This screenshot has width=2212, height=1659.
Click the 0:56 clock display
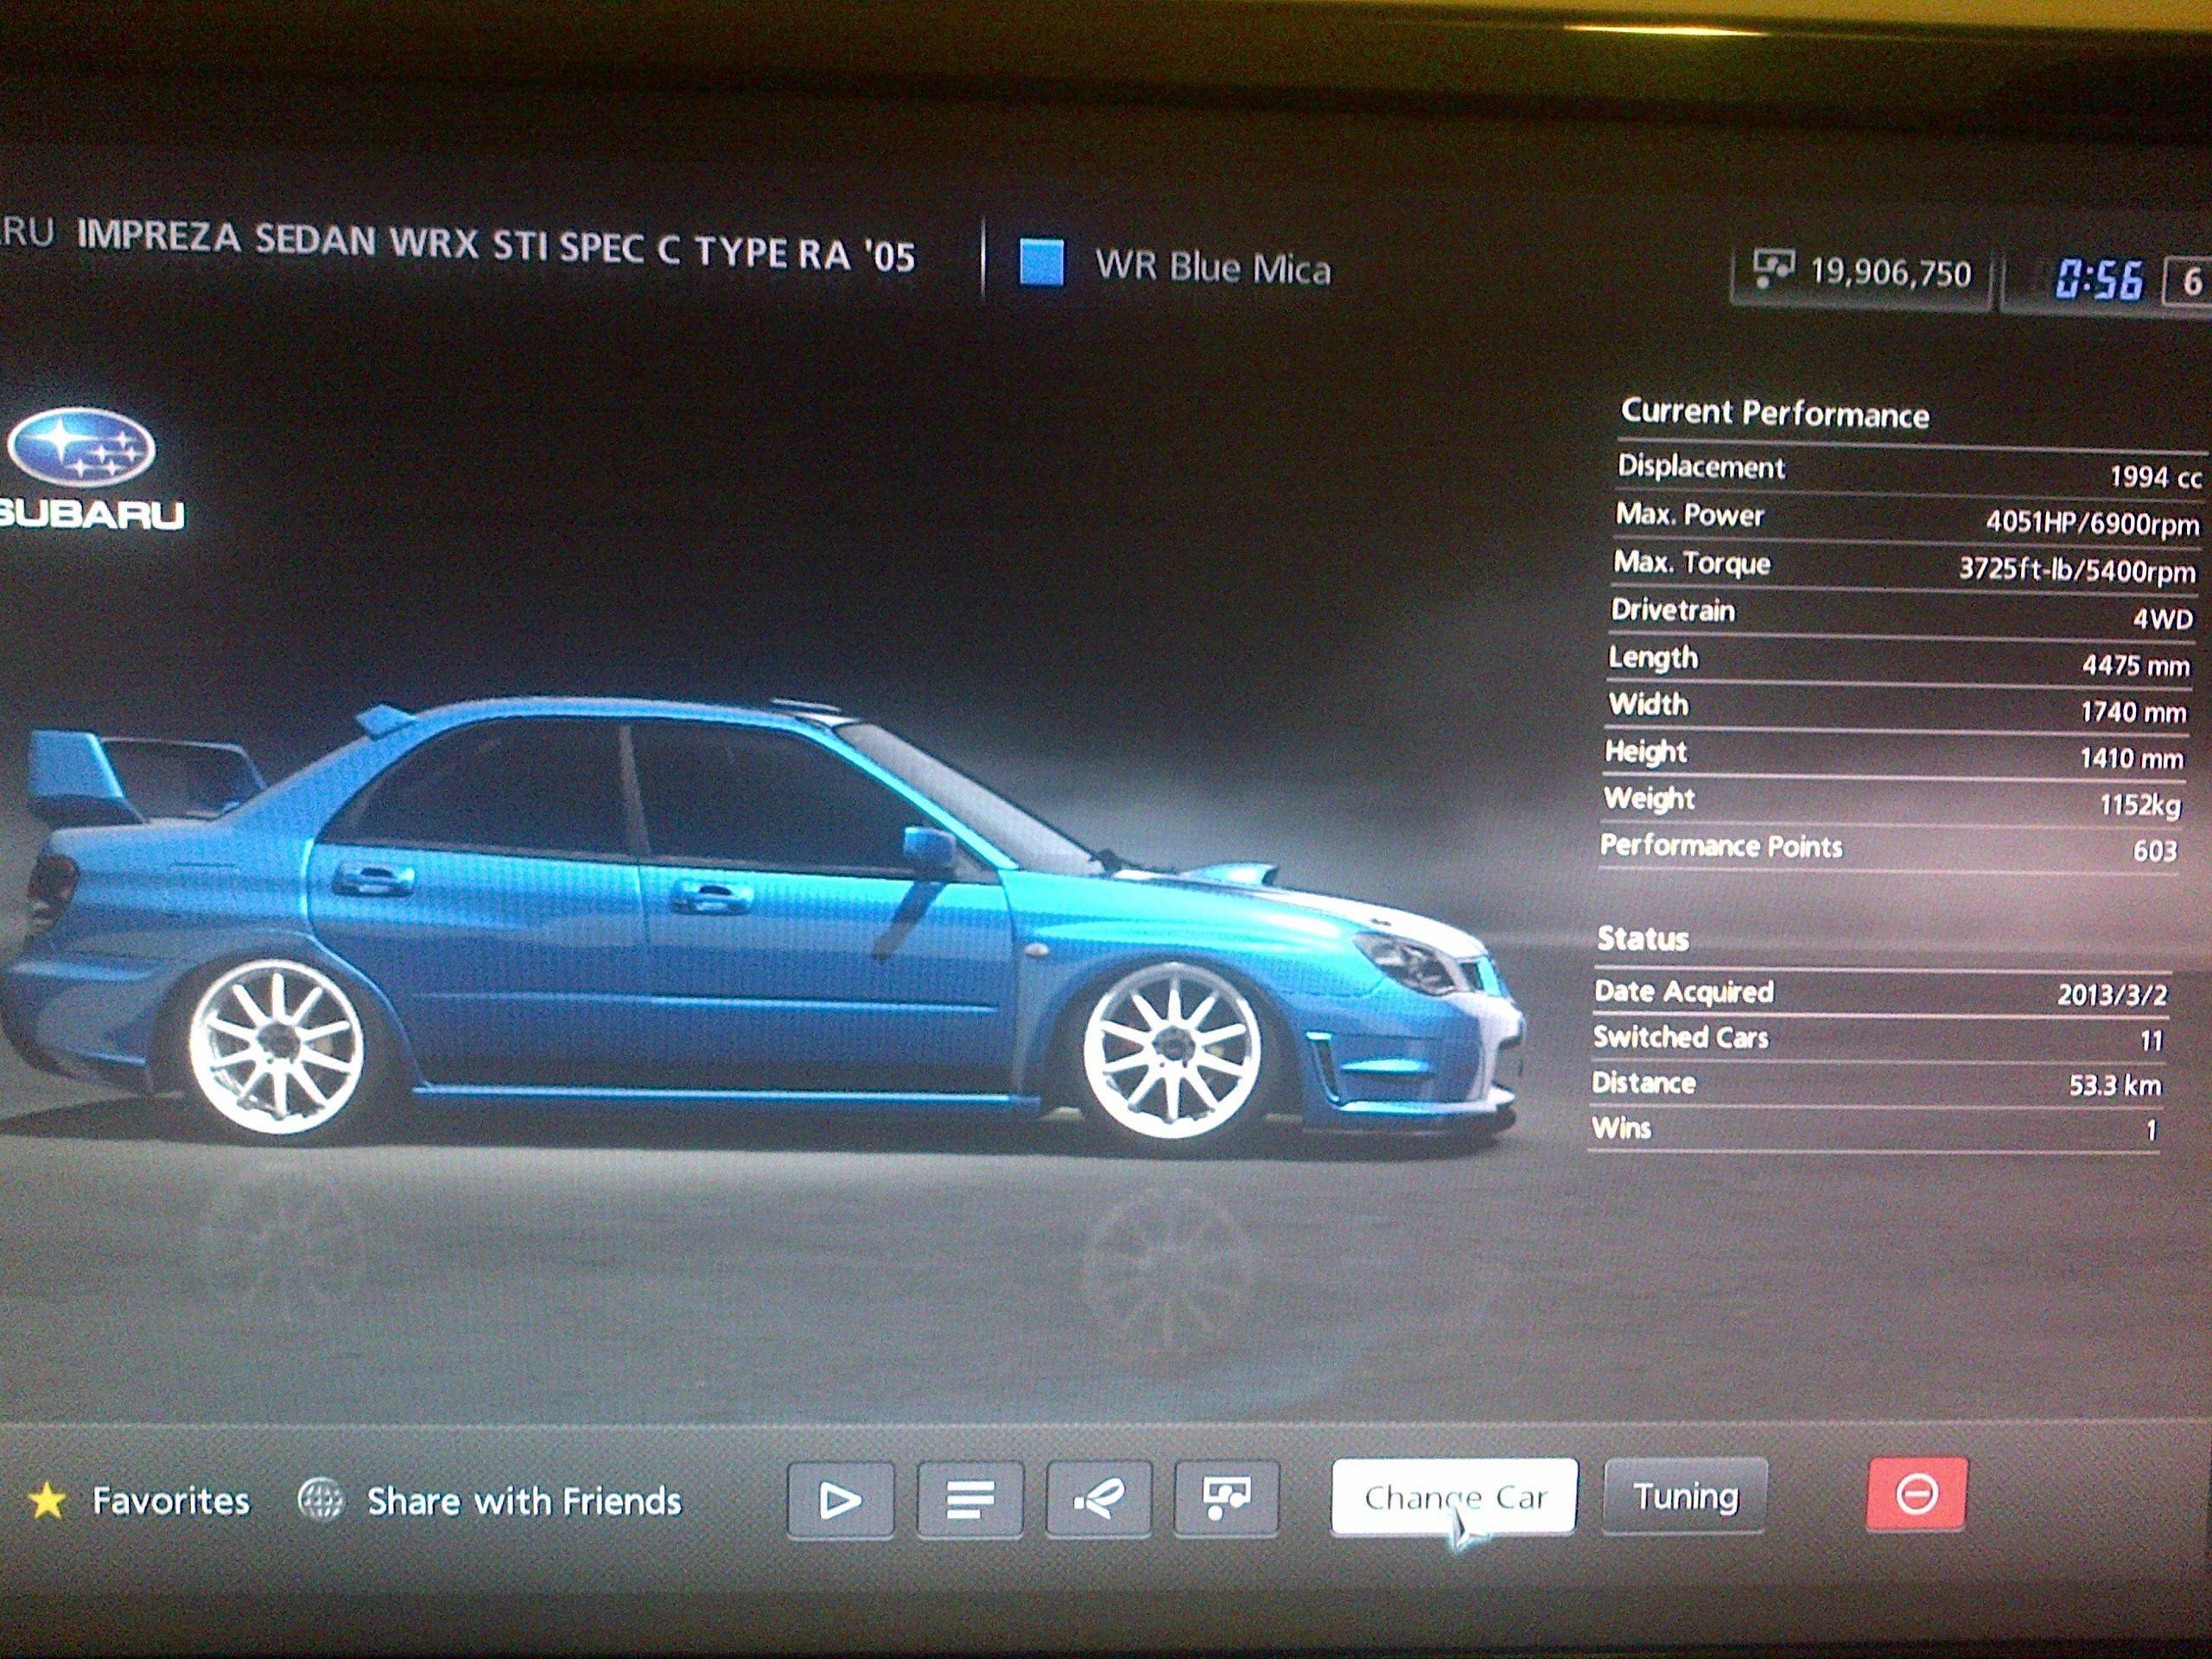click(x=2098, y=280)
